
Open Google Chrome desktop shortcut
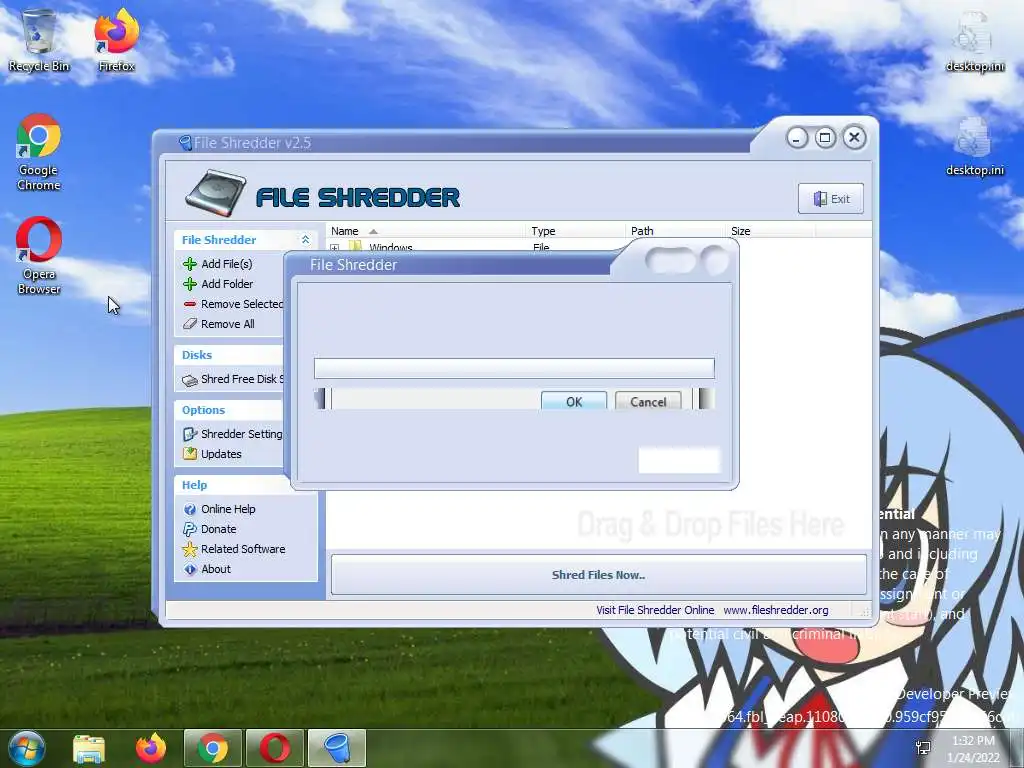pos(39,153)
